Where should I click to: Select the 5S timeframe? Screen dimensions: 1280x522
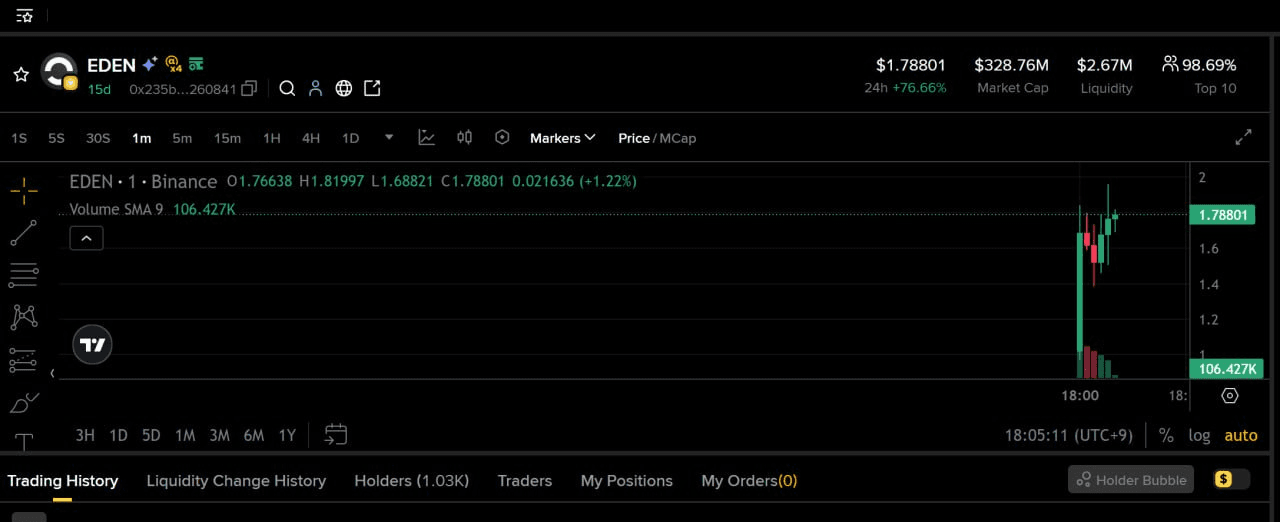coord(56,138)
